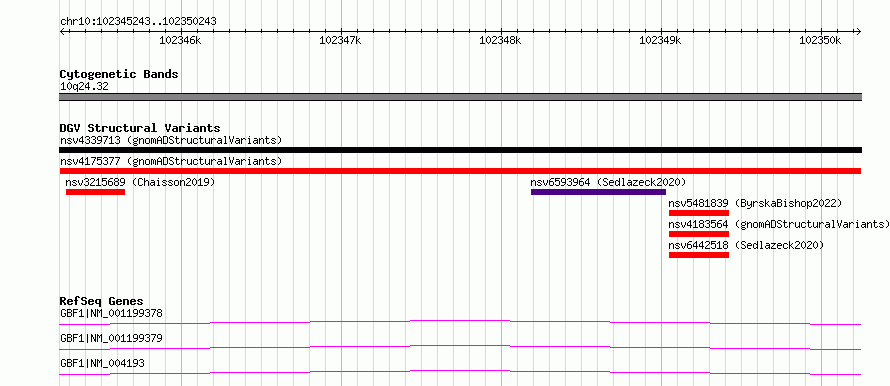The width and height of the screenshot is (890, 386).
Task: Click the GBF1|NM_004193 transcript label
Action: pos(102,363)
